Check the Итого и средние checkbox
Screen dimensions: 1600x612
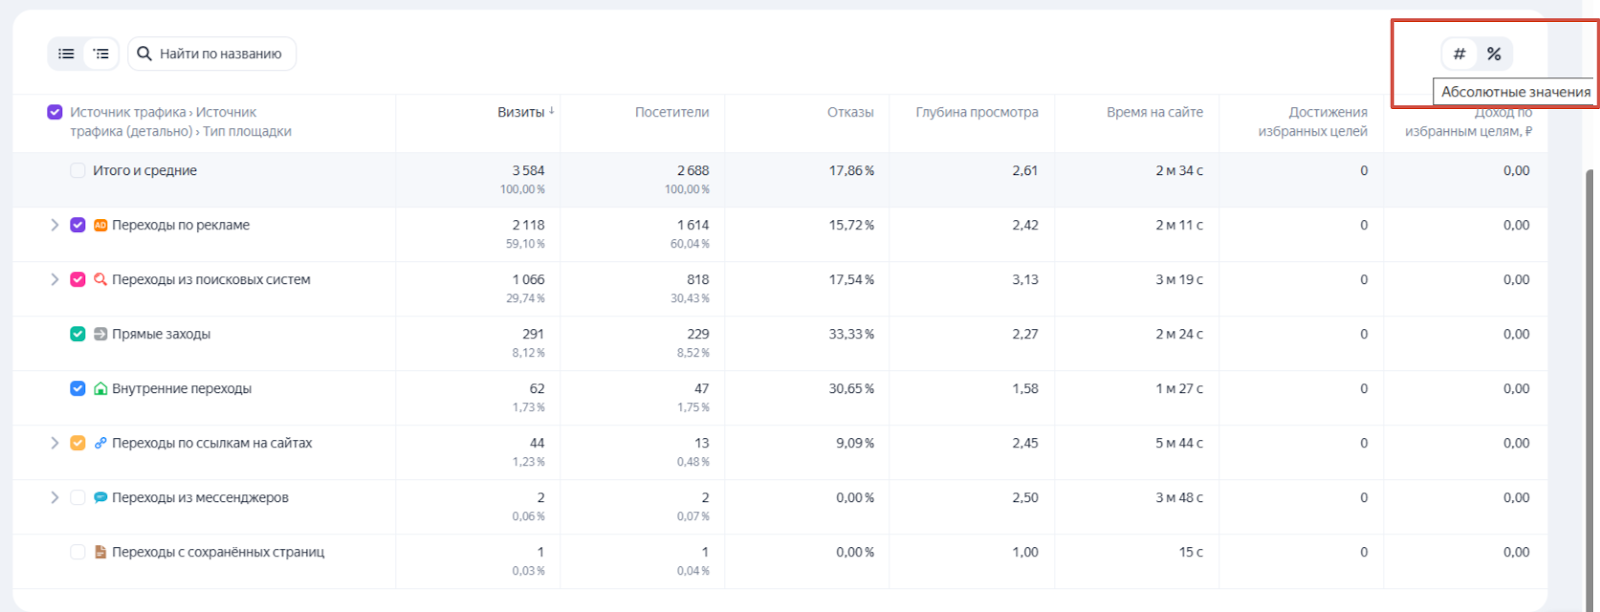pos(78,171)
